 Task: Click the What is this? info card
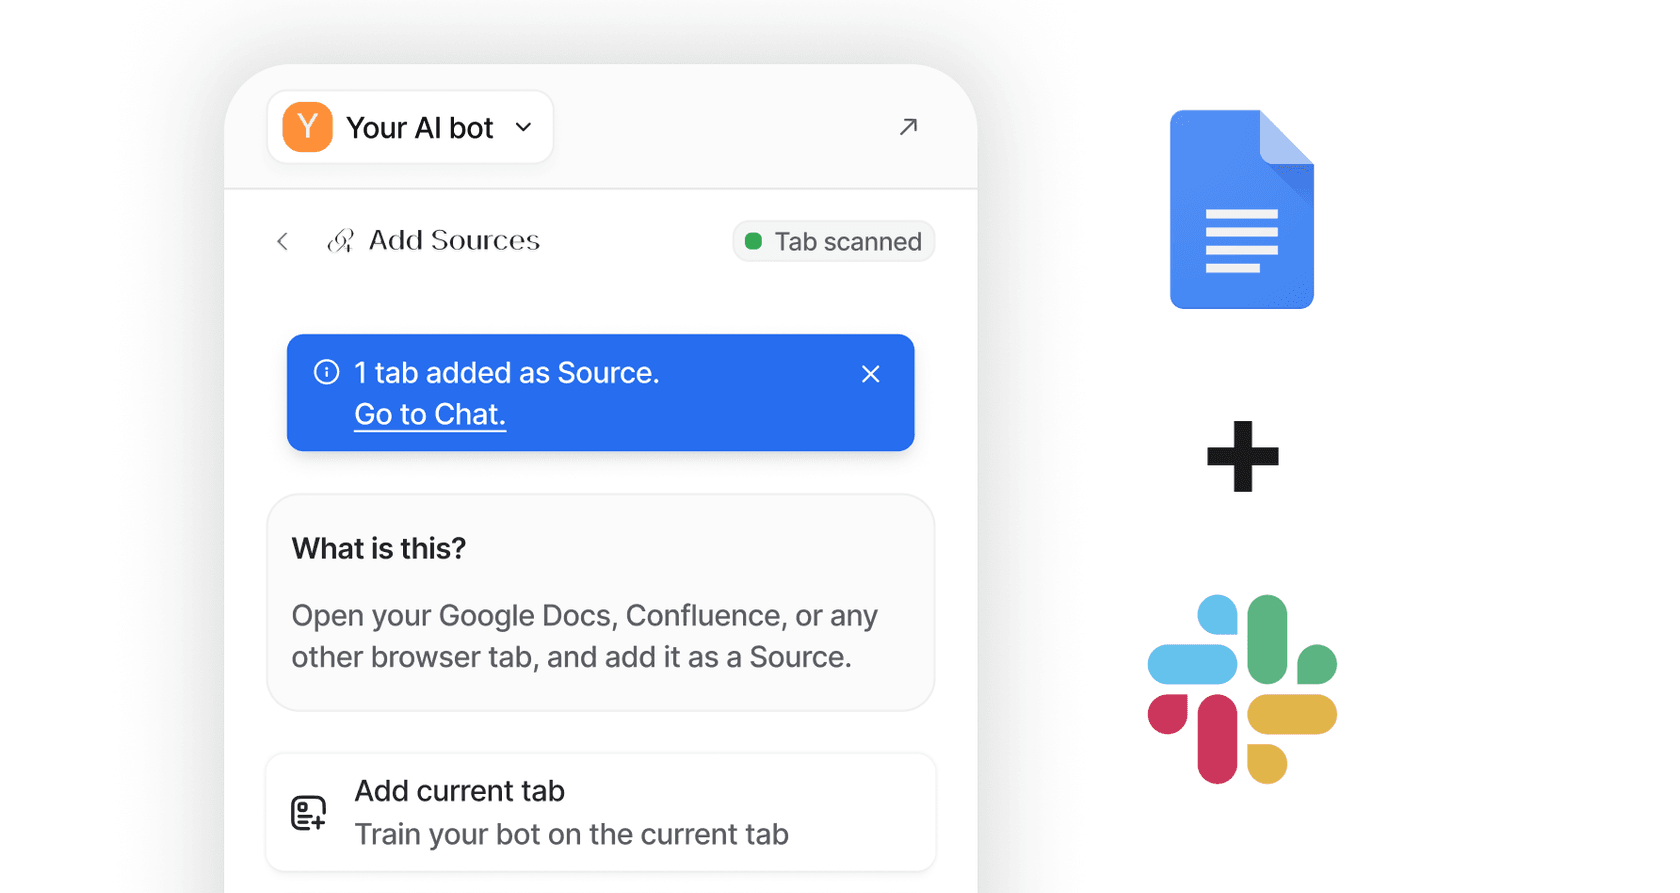pos(600,602)
